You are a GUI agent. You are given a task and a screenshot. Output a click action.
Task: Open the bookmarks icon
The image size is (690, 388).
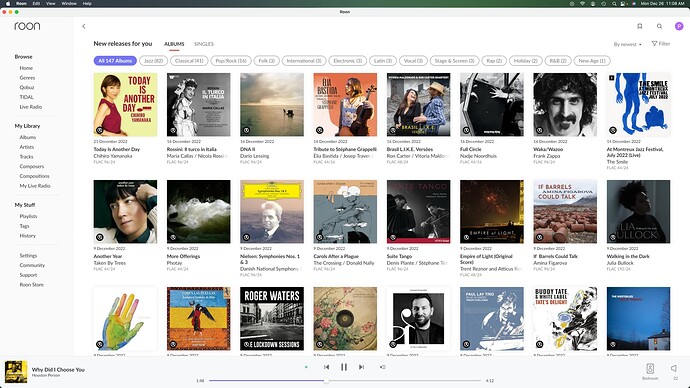click(639, 26)
